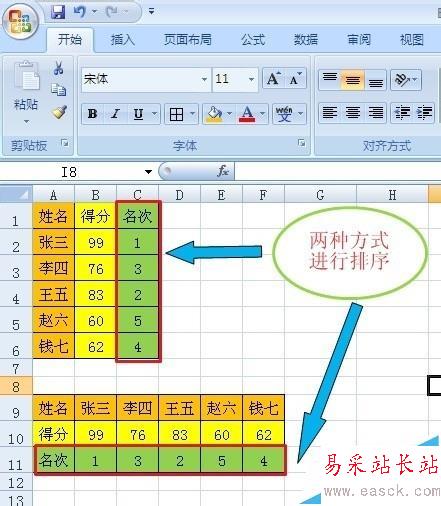Open the font size 11 dropdown

(x=251, y=79)
